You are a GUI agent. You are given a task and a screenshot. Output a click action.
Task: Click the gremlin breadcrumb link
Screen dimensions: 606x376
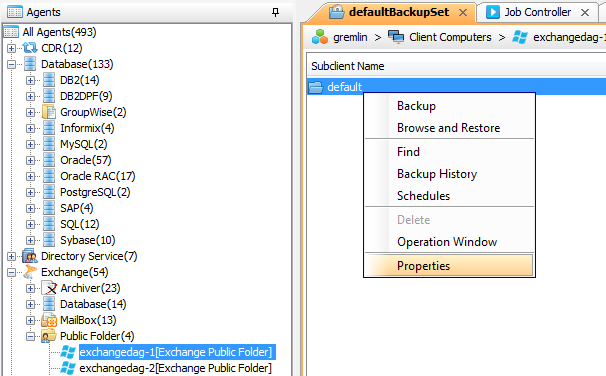tap(350, 37)
